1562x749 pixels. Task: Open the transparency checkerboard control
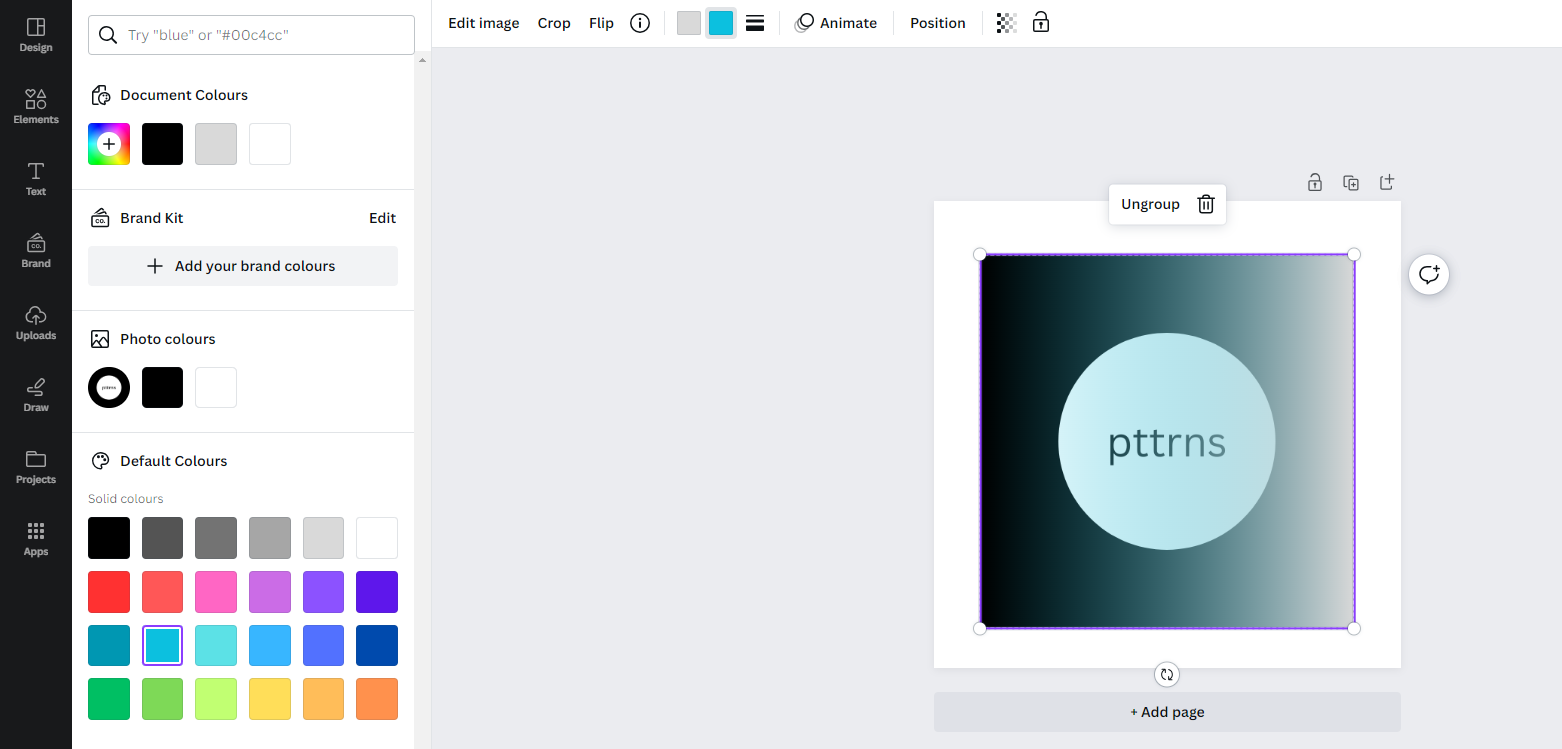[x=1007, y=23]
